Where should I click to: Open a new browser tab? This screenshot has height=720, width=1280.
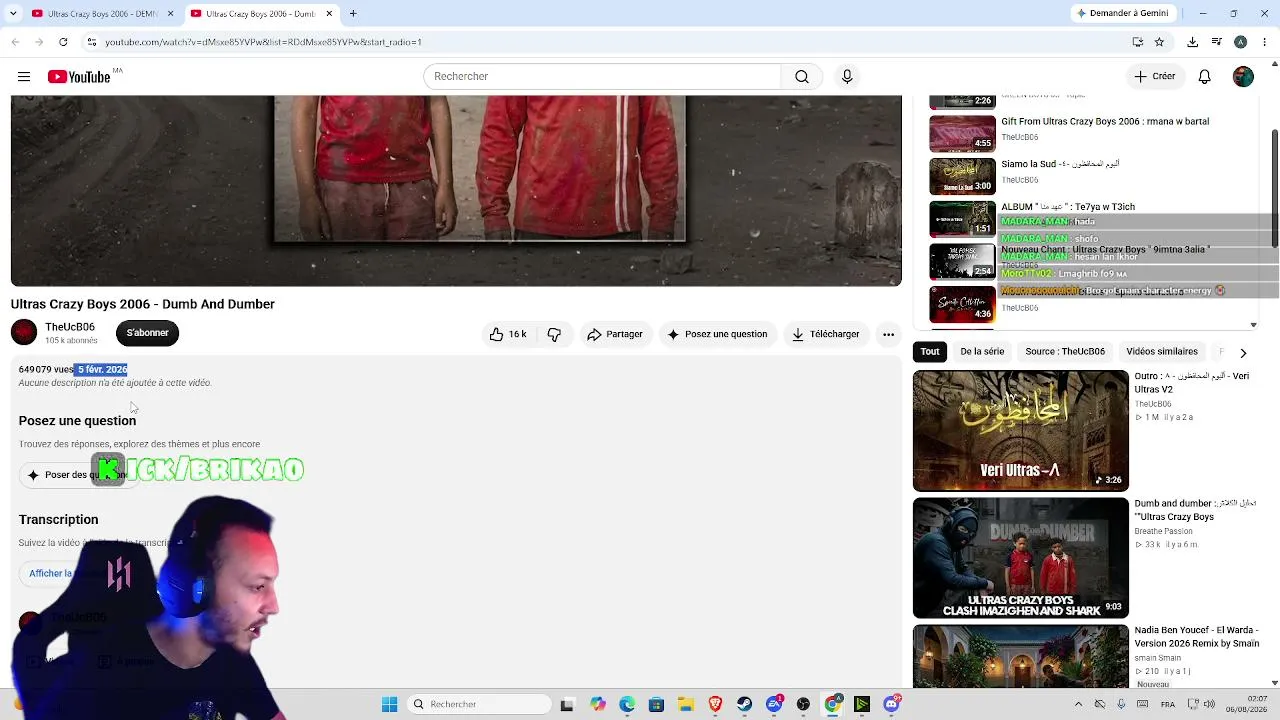click(x=353, y=13)
